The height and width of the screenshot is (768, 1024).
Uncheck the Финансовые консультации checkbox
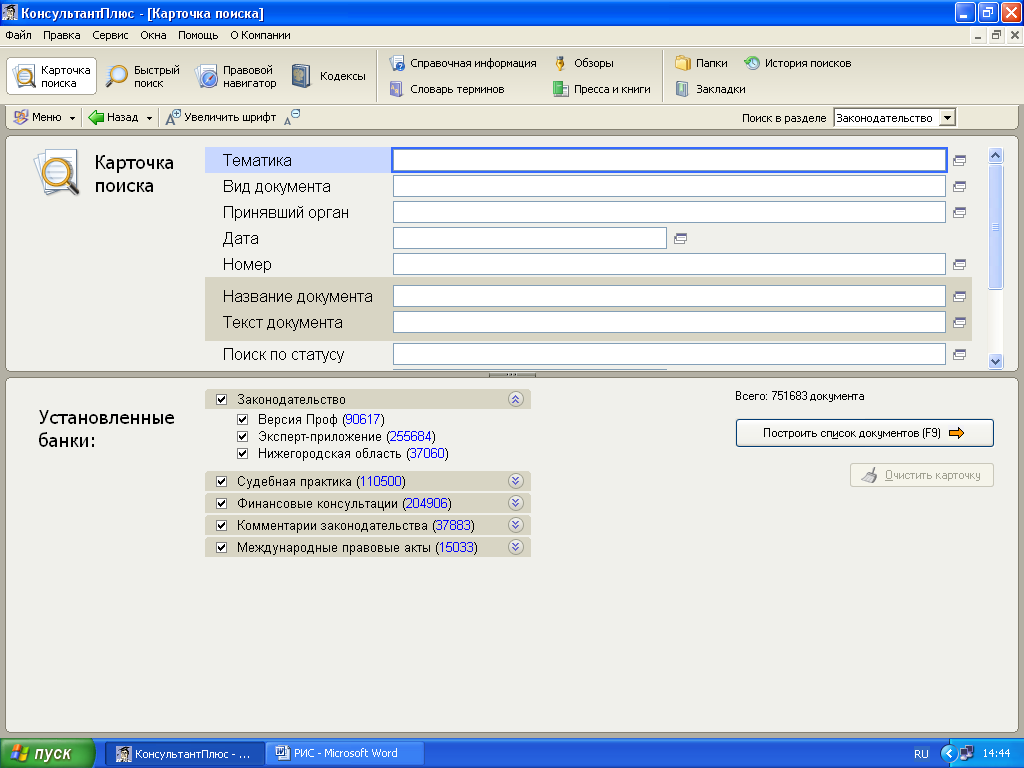pyautogui.click(x=221, y=504)
